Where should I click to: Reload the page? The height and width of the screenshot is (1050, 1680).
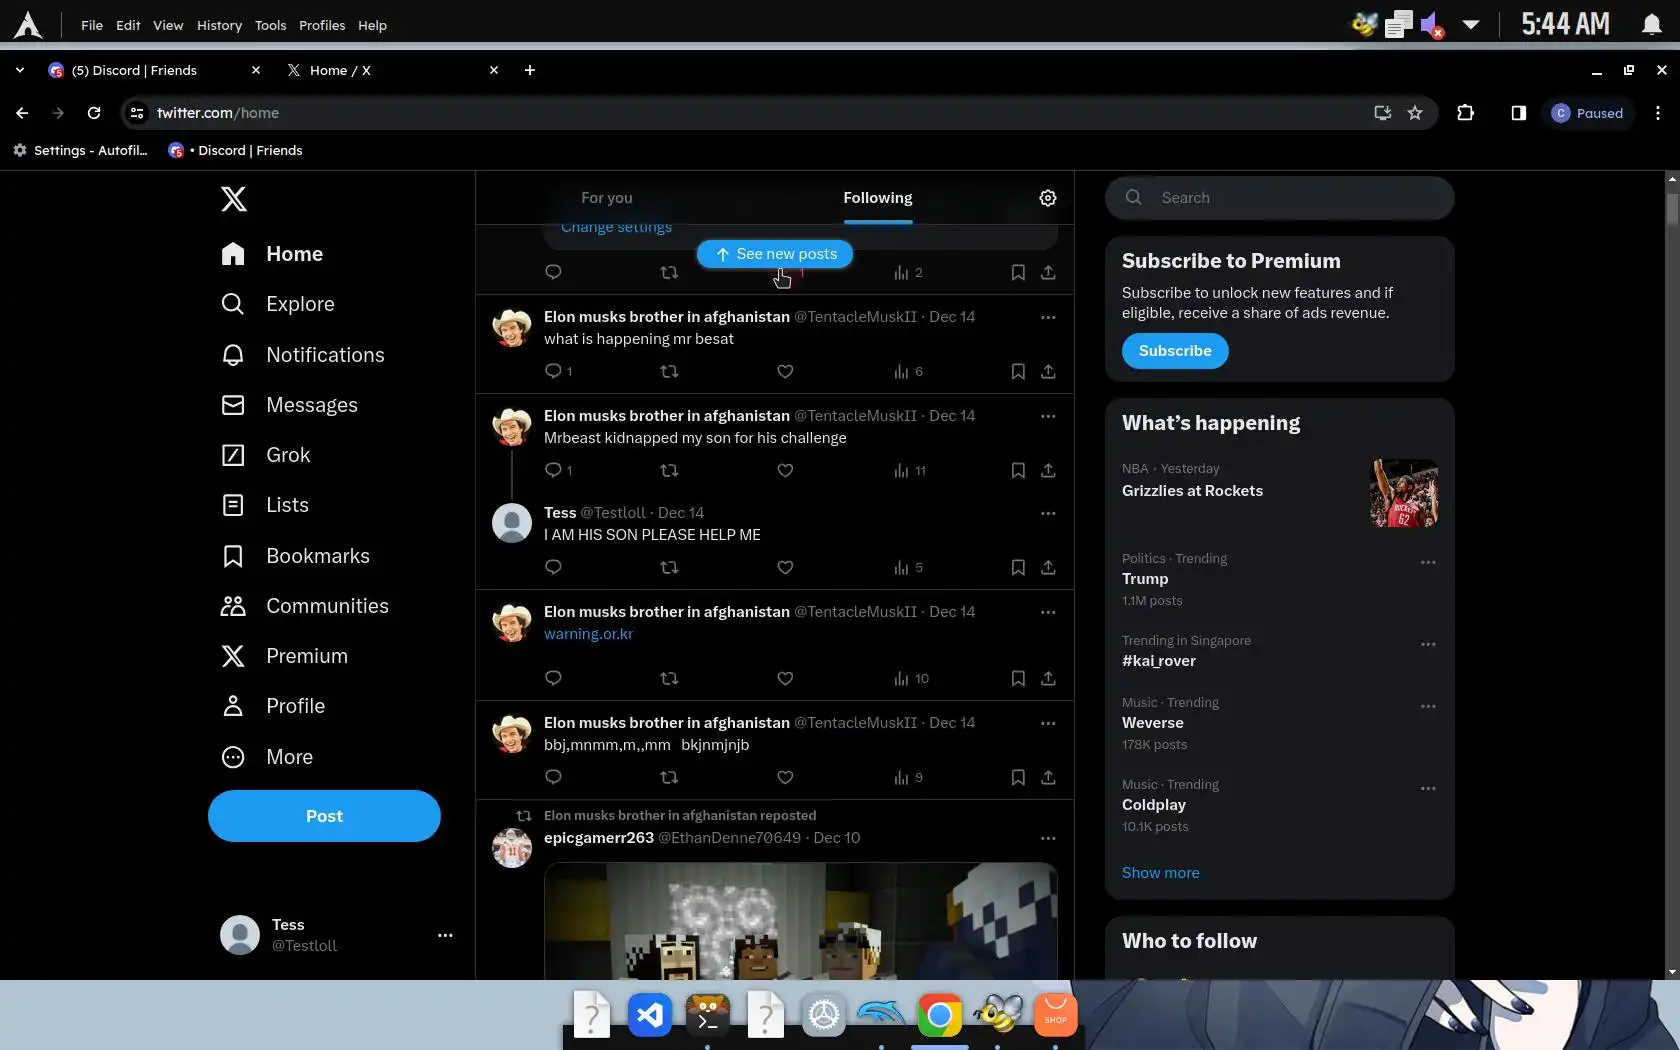pyautogui.click(x=94, y=113)
